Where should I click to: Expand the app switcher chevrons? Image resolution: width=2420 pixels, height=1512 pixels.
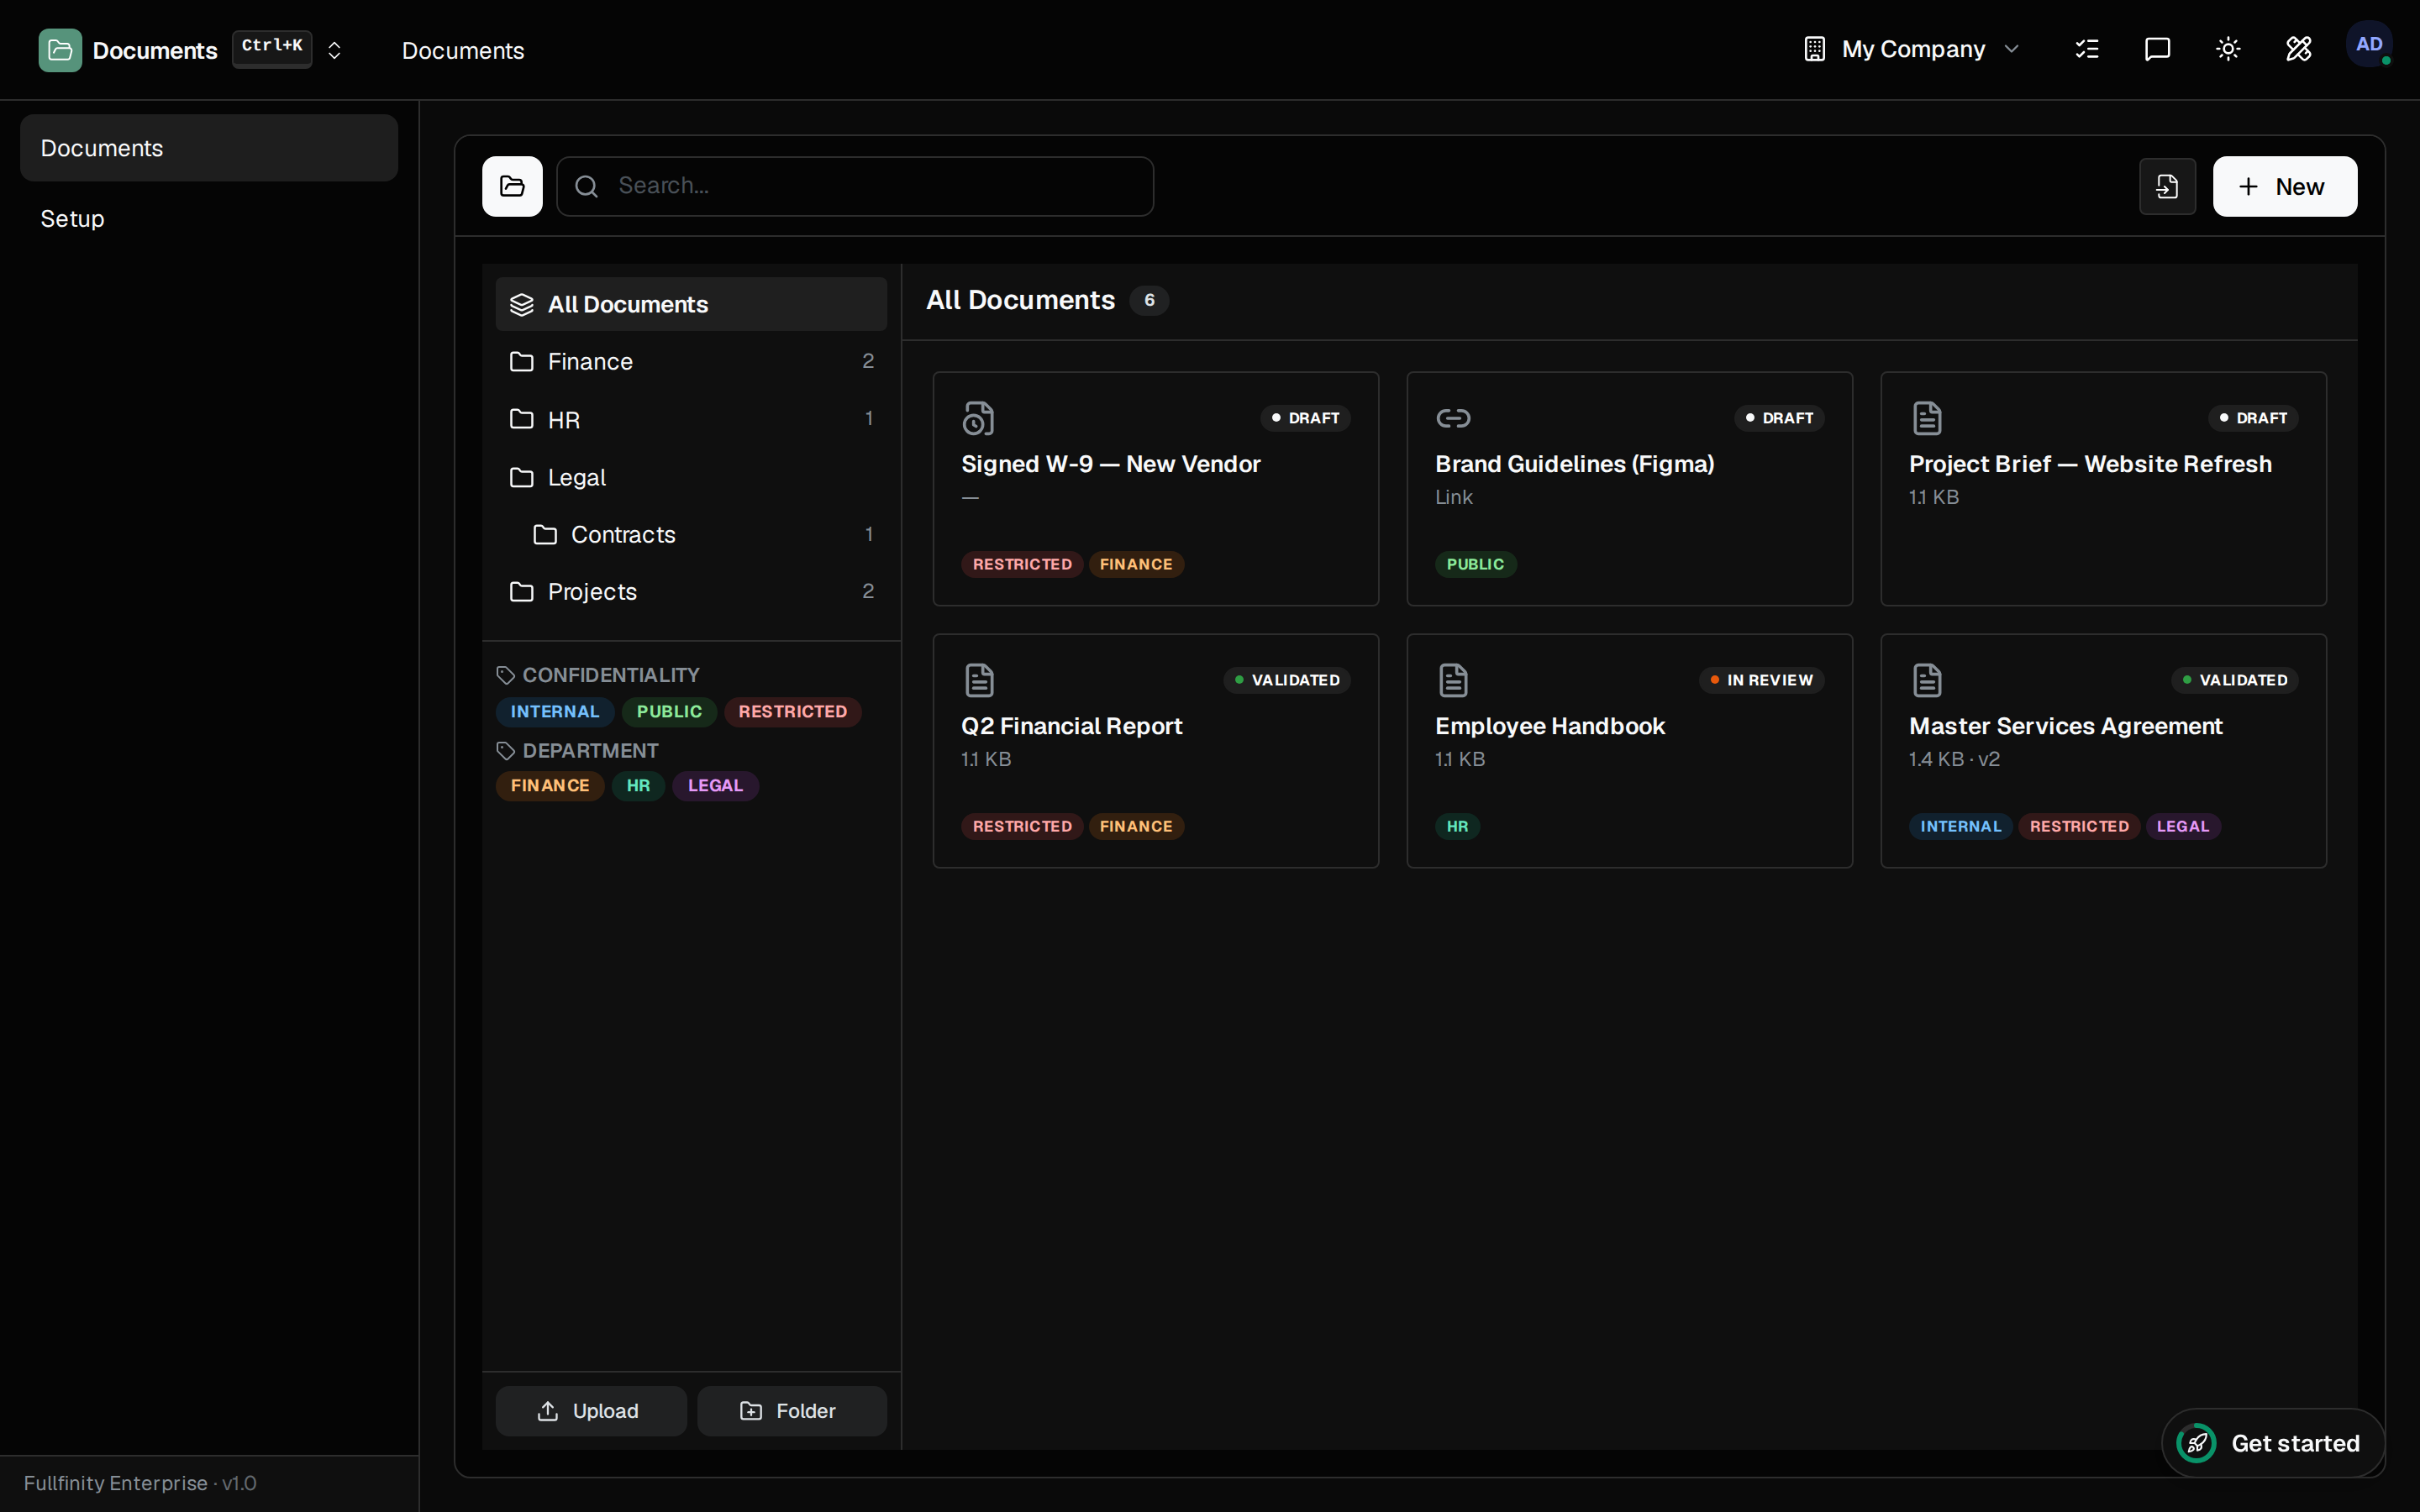(335, 50)
